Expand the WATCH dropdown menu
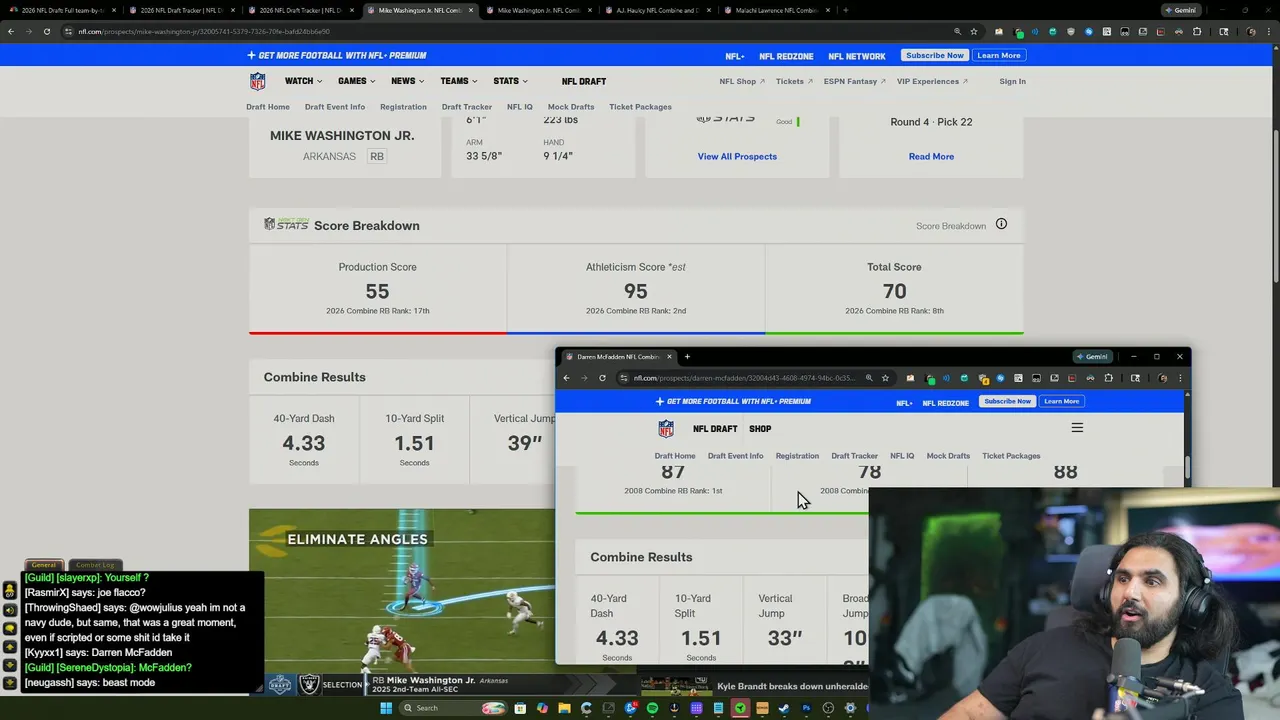Image resolution: width=1280 pixels, height=720 pixels. coord(303,81)
